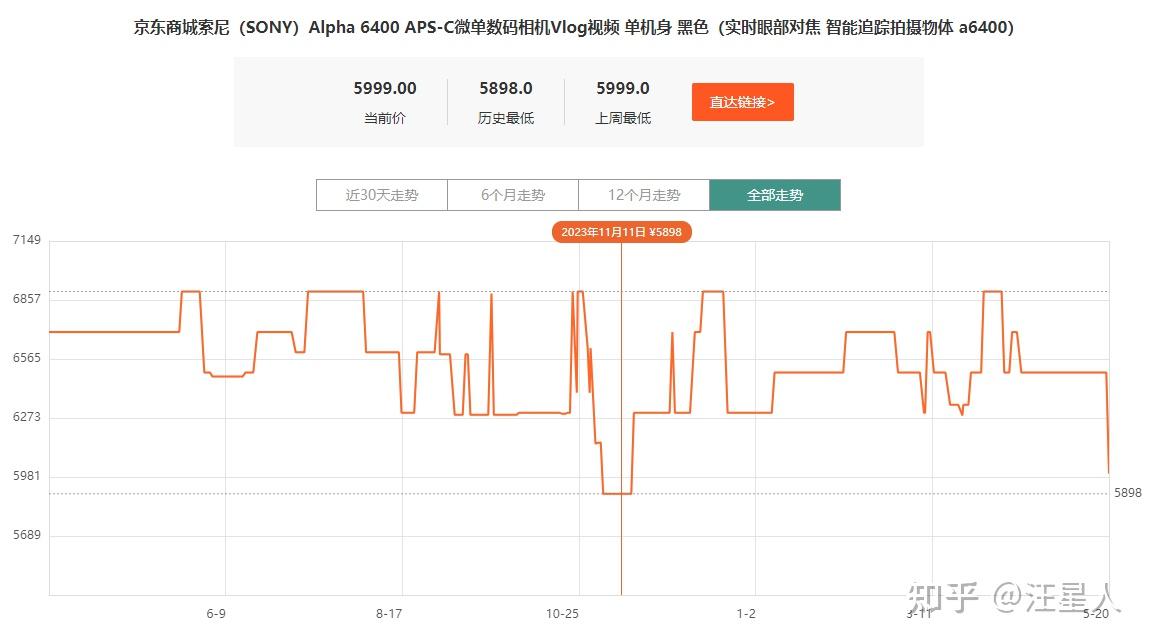Switch to the 近30天走势 tab
The width and height of the screenshot is (1151, 644).
pyautogui.click(x=381, y=194)
